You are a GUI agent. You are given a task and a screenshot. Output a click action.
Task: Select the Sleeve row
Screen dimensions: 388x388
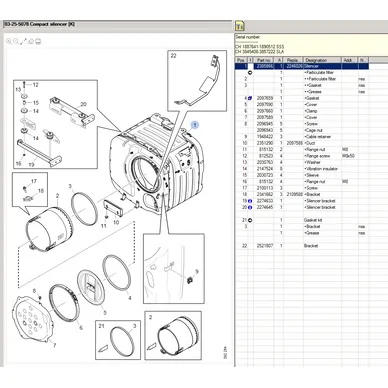pos(302,175)
